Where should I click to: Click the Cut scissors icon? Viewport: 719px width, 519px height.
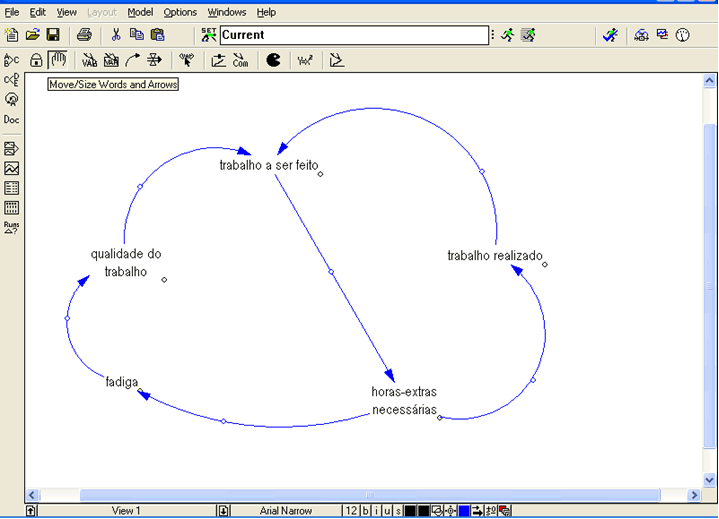[116, 35]
